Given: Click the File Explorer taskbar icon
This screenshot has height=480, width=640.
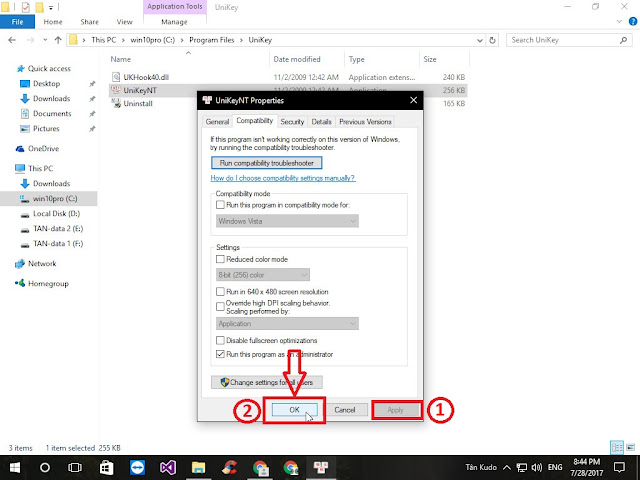Looking at the screenshot, I should pyautogui.click(x=198, y=467).
